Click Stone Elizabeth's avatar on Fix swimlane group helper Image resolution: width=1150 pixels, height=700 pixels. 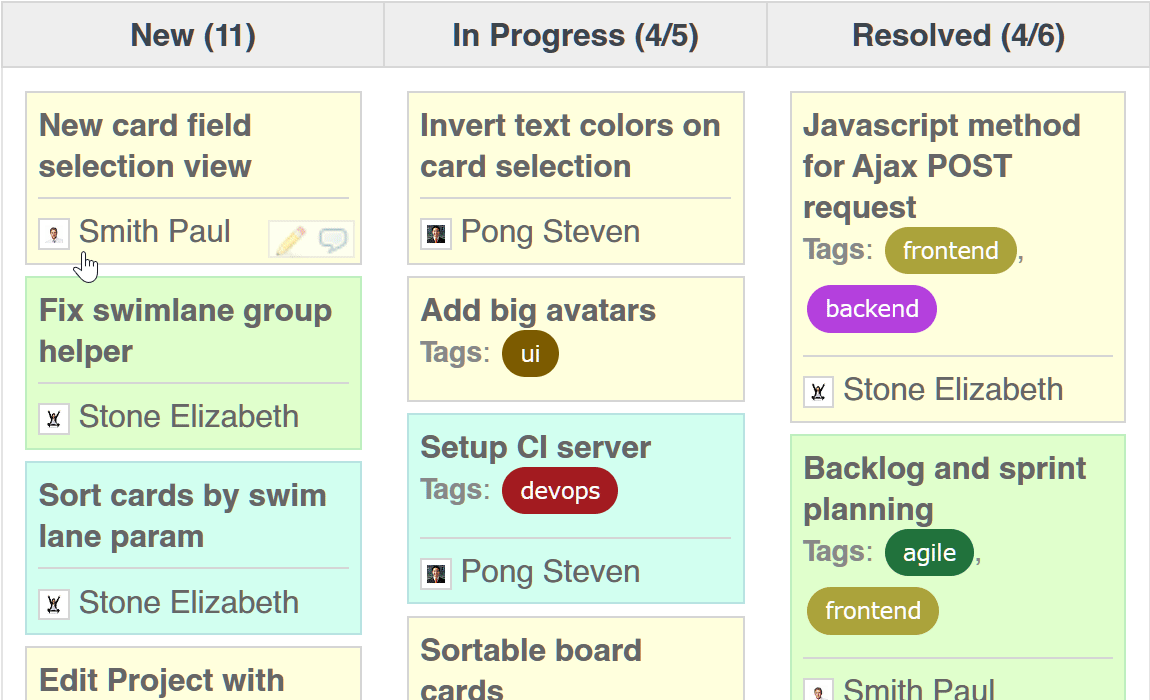[54, 418]
